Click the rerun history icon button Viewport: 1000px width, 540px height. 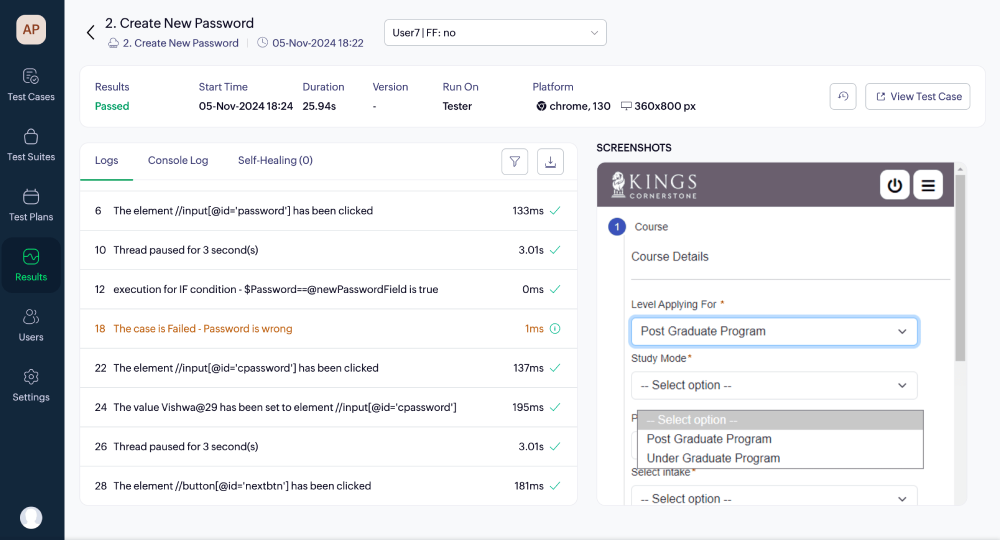point(843,96)
